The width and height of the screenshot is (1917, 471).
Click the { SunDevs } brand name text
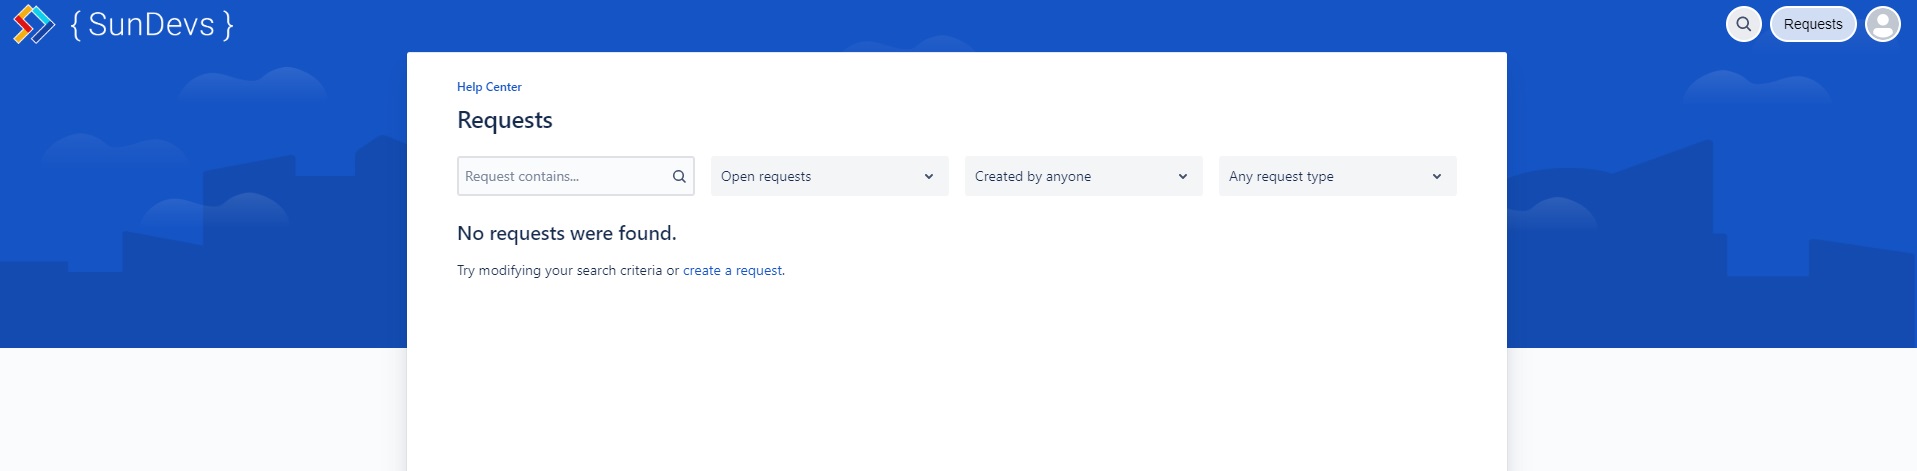[151, 24]
